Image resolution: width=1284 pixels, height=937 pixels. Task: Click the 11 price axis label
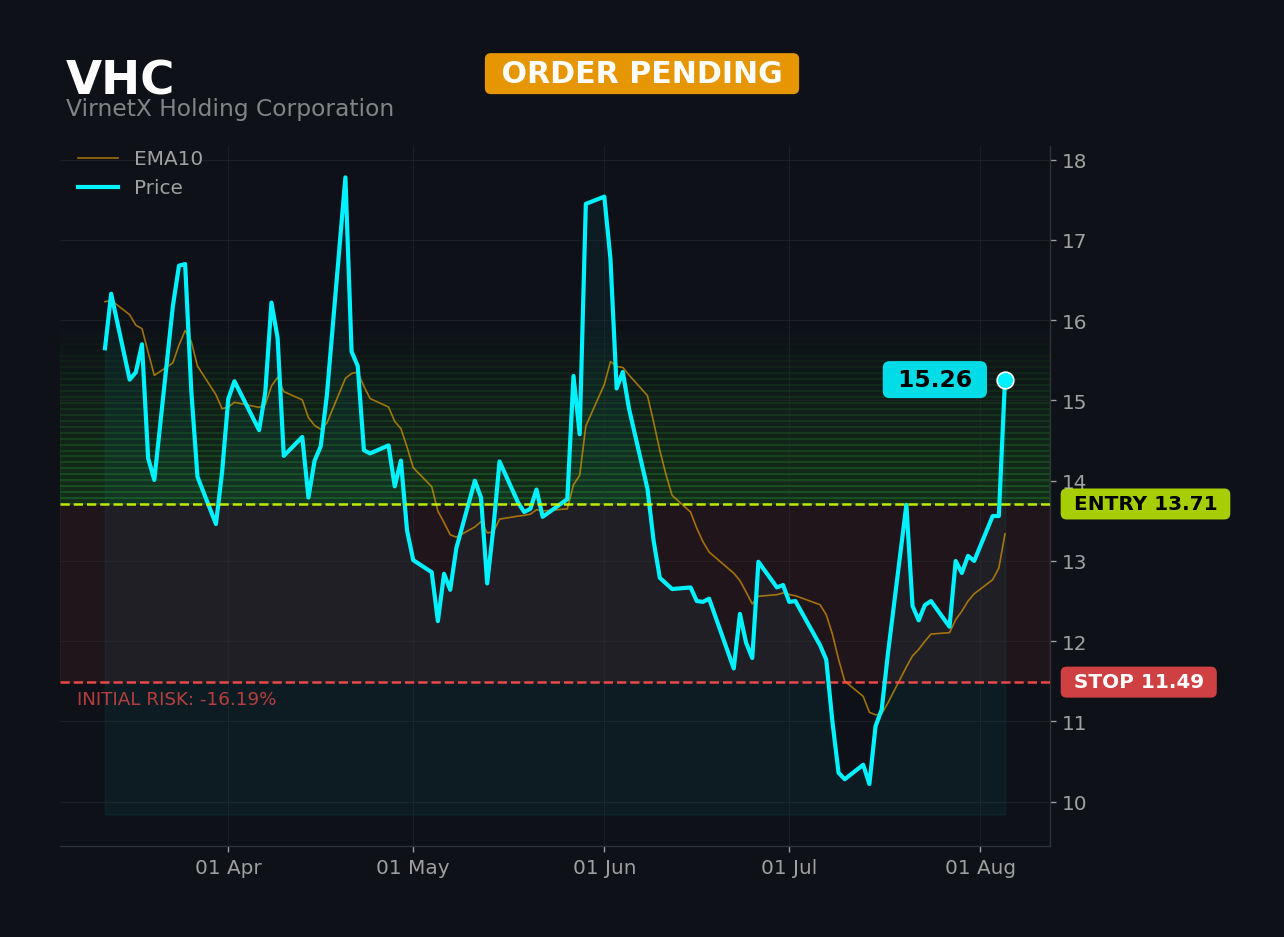(x=1074, y=722)
